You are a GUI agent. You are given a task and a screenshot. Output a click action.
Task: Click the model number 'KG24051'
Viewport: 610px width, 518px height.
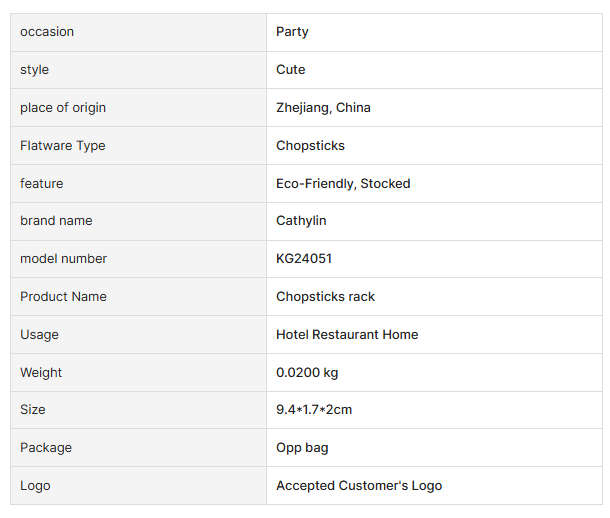(x=304, y=259)
